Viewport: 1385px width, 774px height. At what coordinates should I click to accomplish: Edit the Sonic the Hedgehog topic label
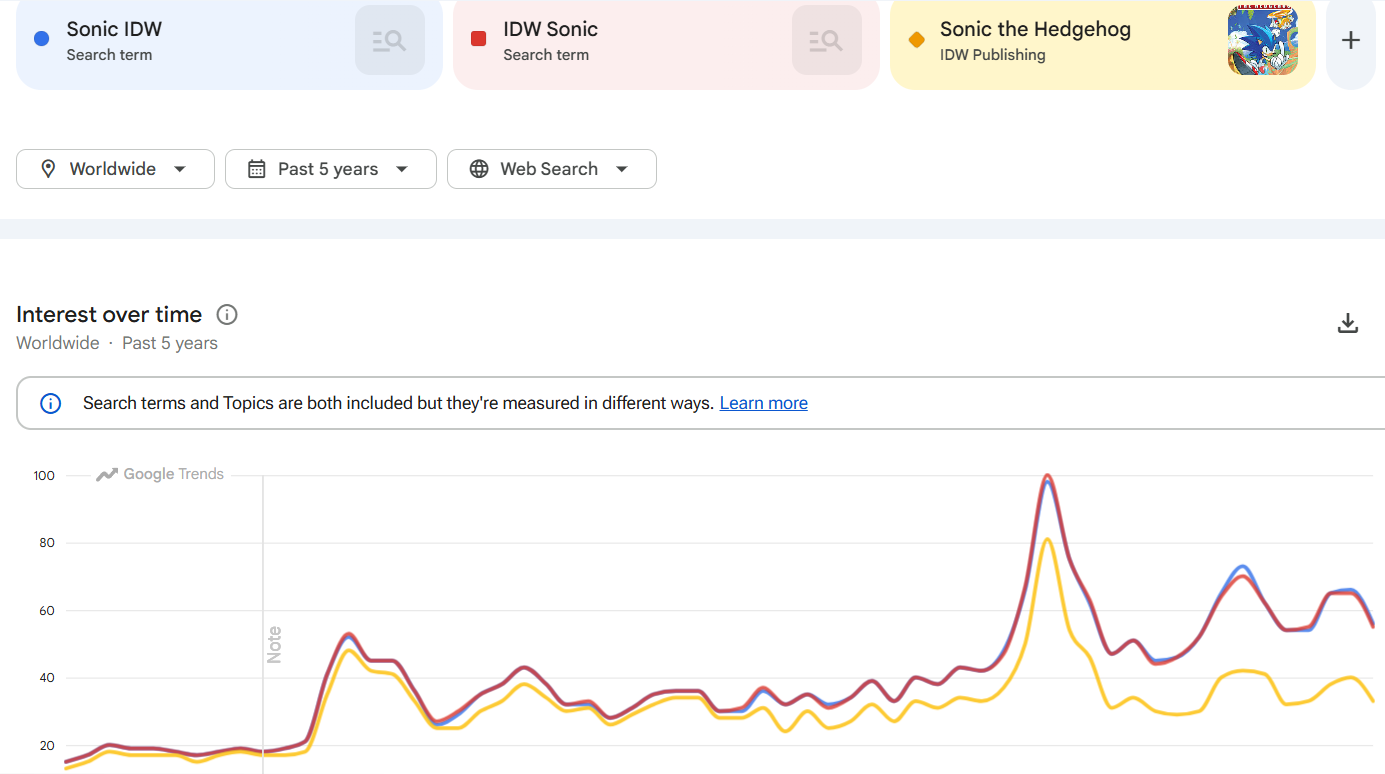click(1035, 29)
